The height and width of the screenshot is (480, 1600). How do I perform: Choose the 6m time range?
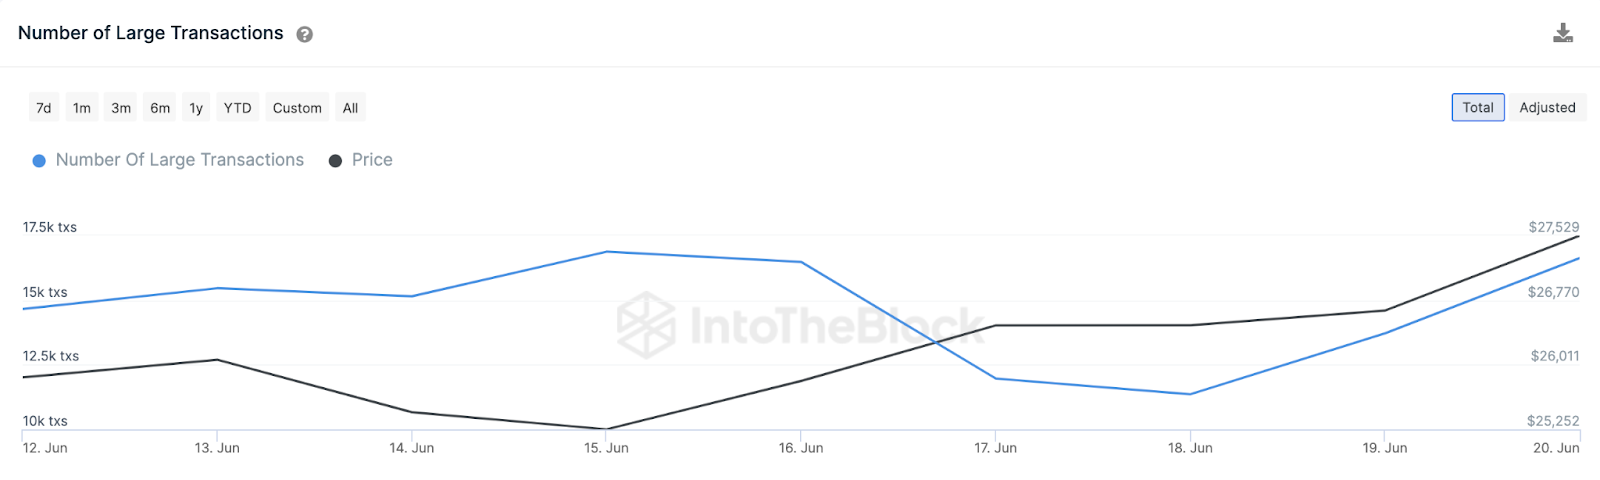point(160,108)
